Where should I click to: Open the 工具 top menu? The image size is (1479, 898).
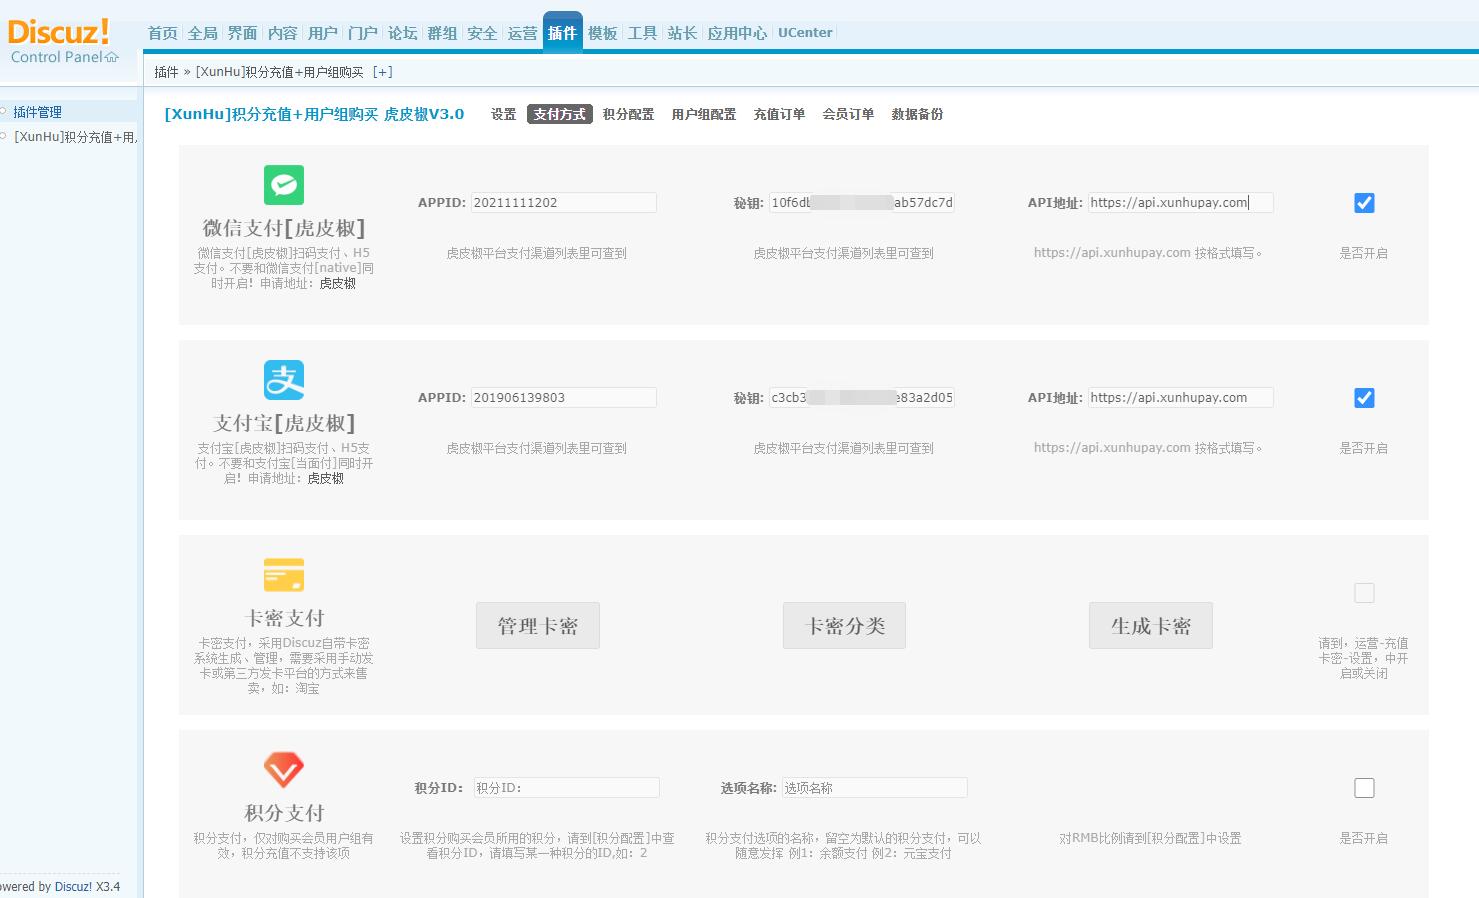tap(643, 33)
